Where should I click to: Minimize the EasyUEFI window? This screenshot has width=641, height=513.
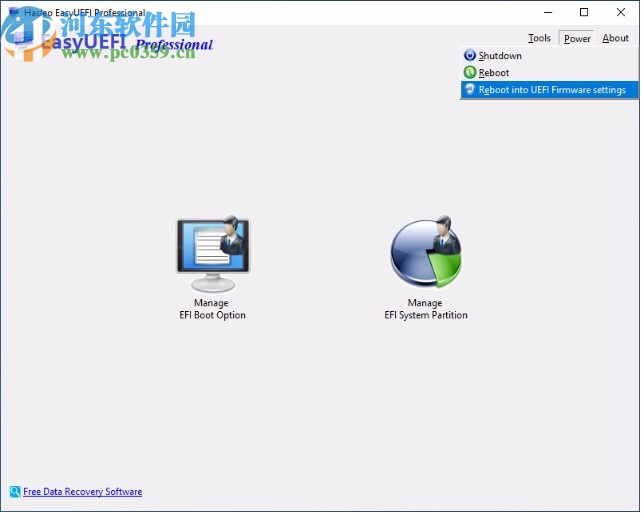tap(548, 12)
